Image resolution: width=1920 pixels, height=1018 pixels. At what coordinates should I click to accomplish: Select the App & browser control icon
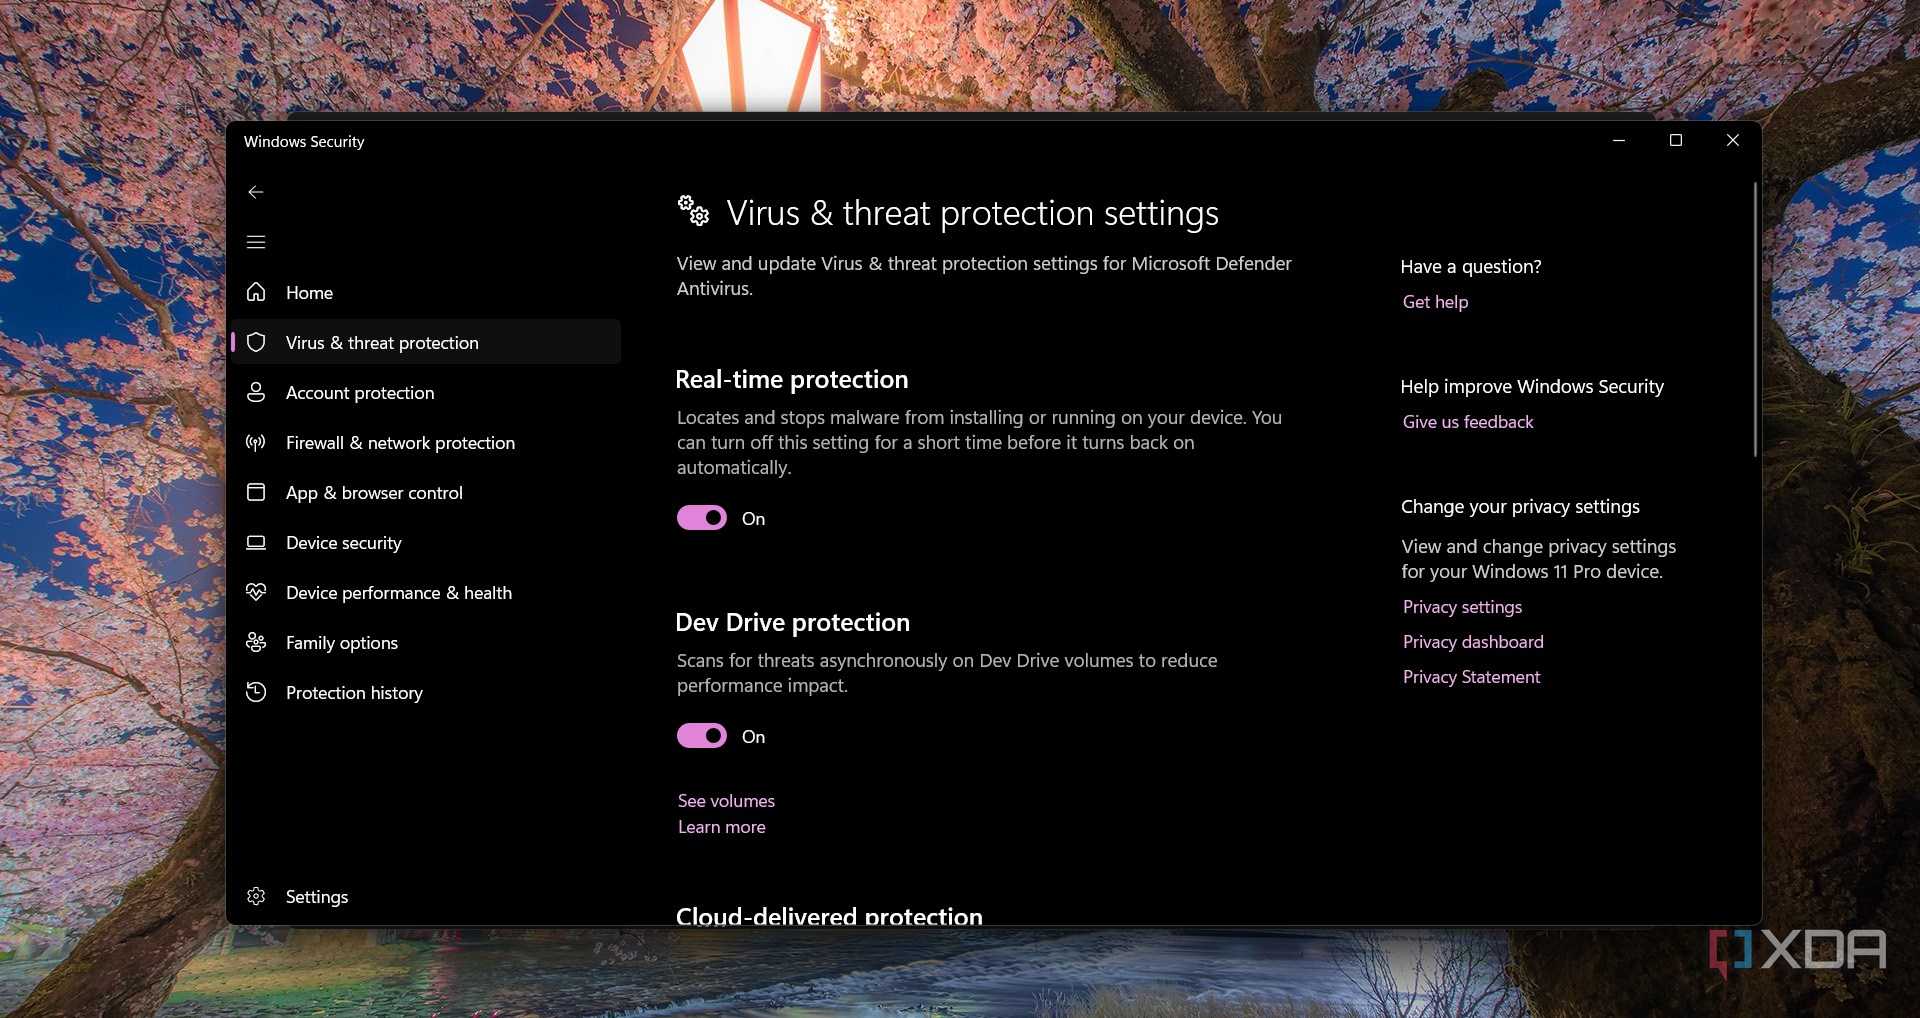click(x=256, y=492)
